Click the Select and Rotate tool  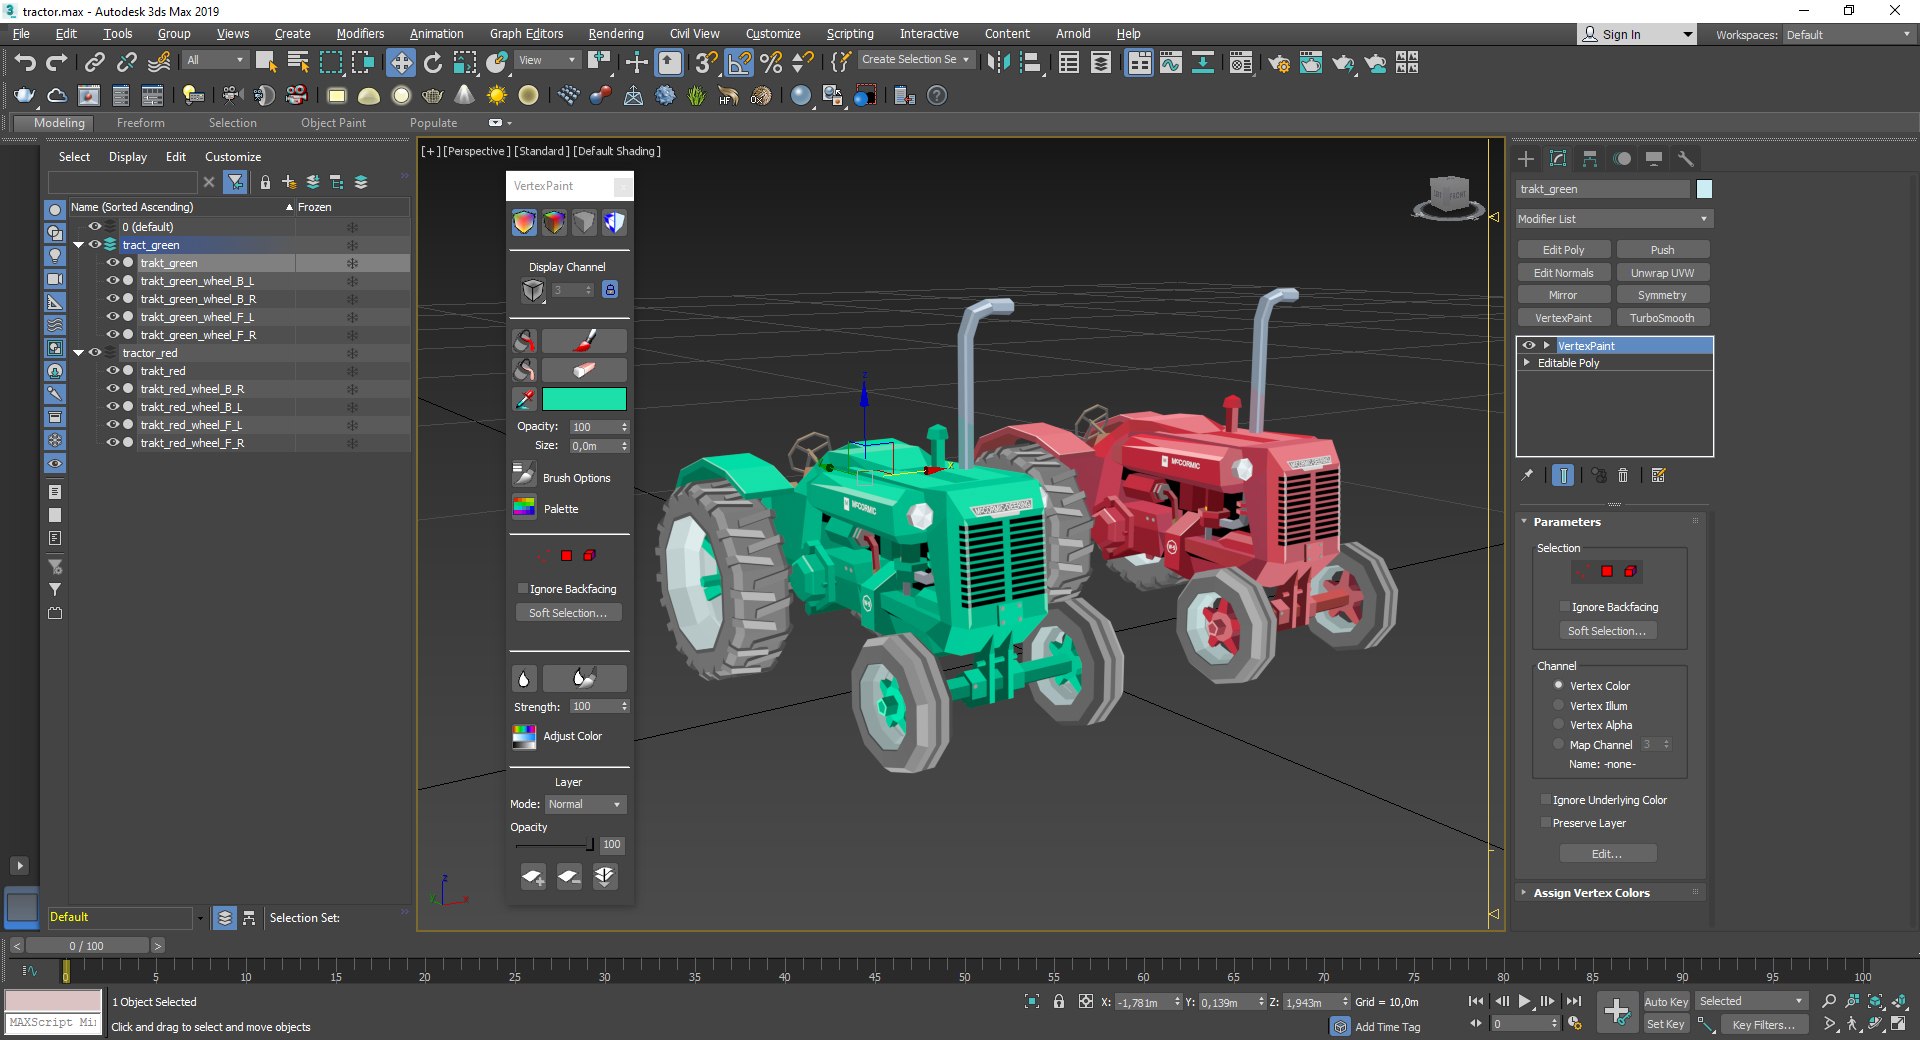pos(433,64)
